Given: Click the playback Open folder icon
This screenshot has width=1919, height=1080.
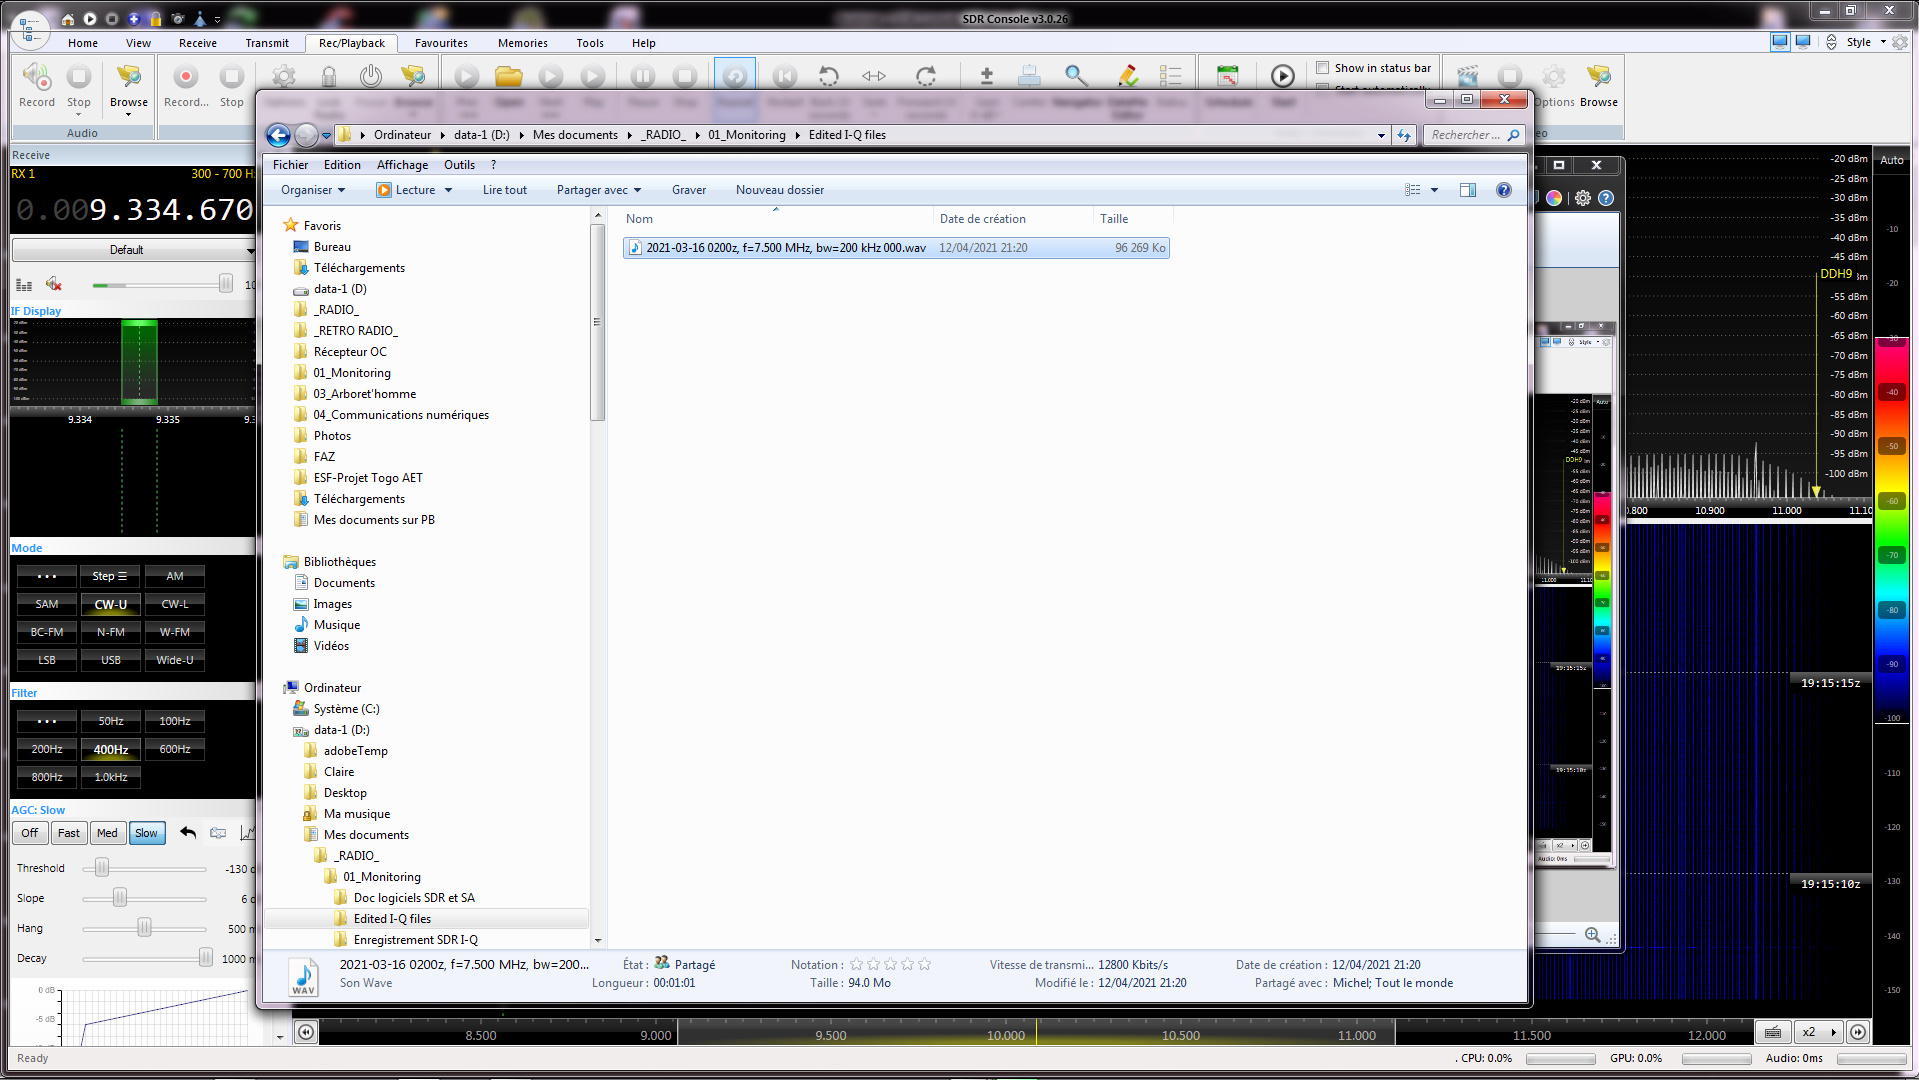Looking at the screenshot, I should tap(509, 76).
